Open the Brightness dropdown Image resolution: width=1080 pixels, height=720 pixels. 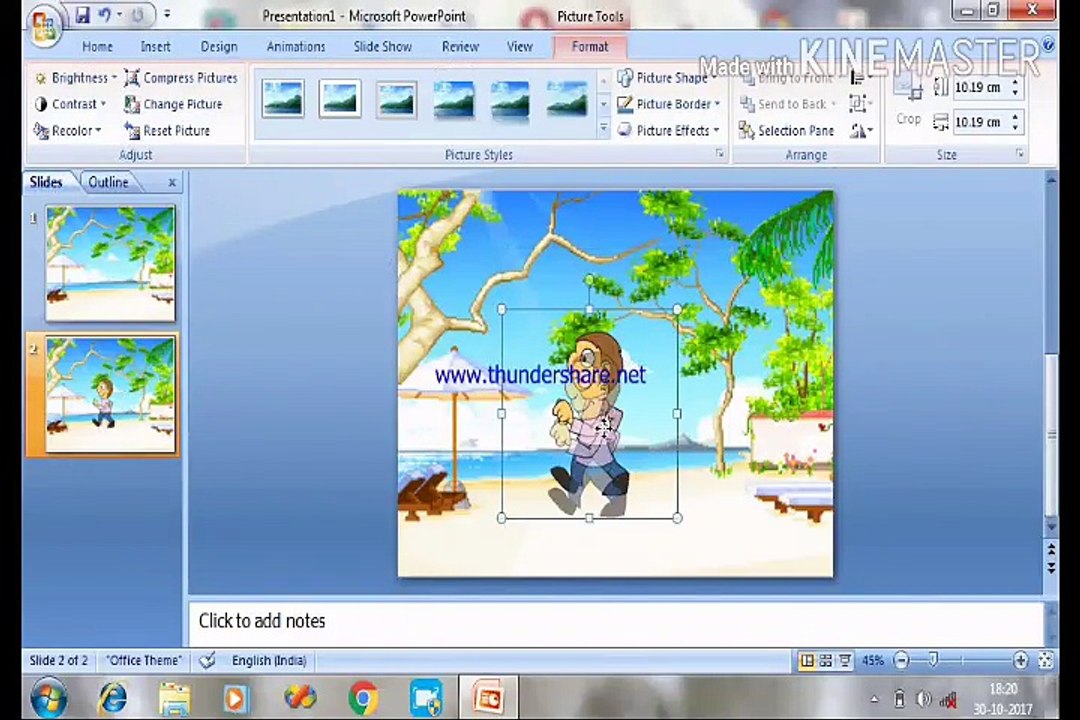point(76,78)
